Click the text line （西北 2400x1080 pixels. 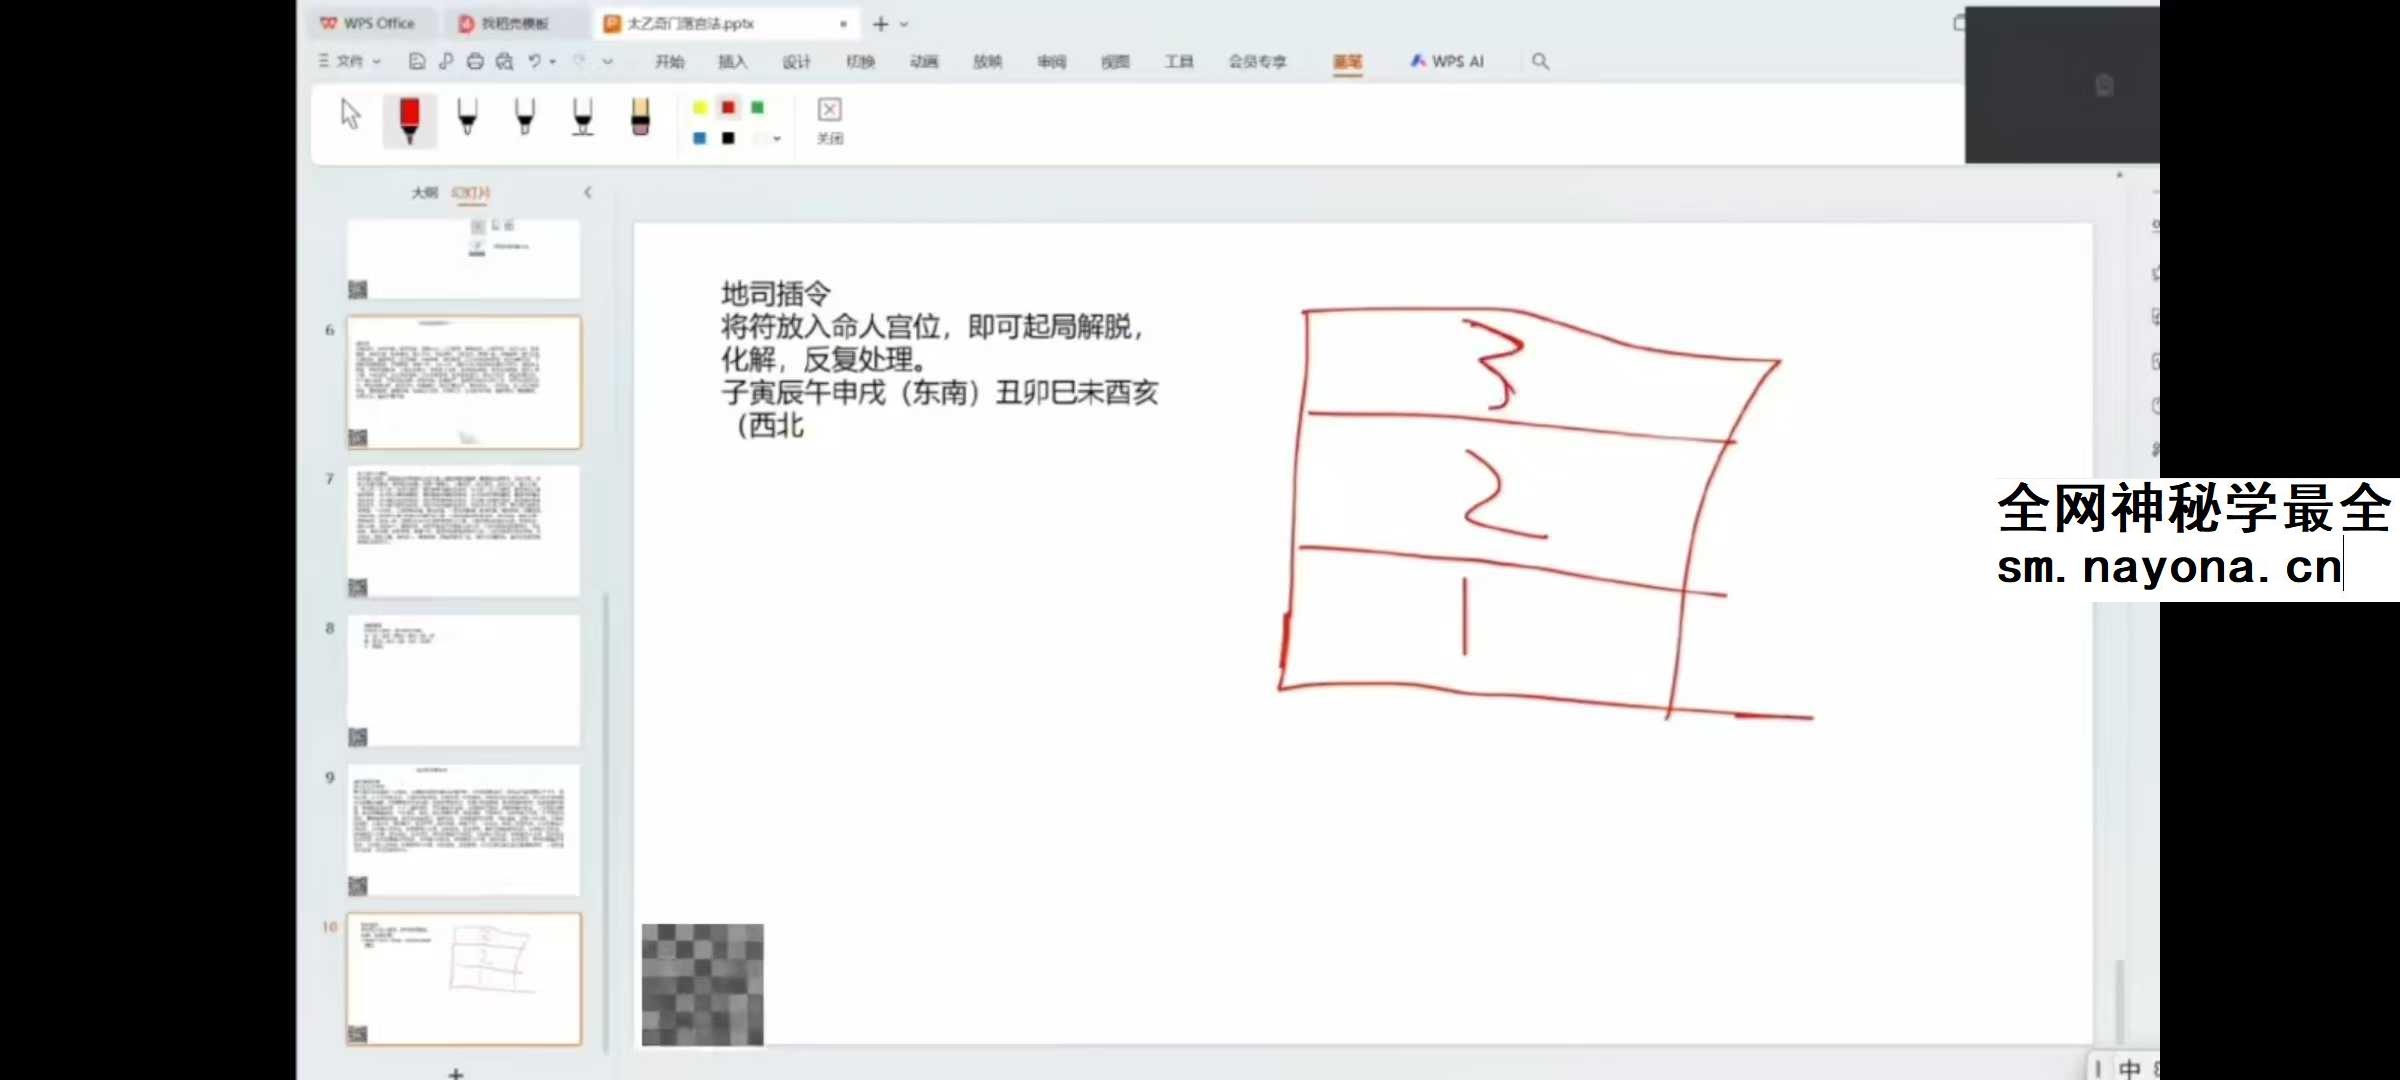[768, 425]
